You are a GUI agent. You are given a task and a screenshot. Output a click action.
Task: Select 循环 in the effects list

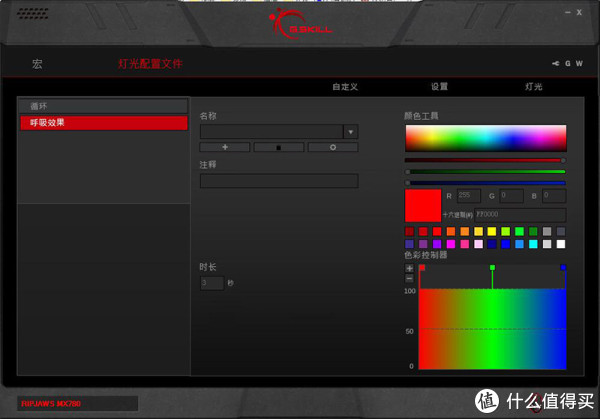104,106
